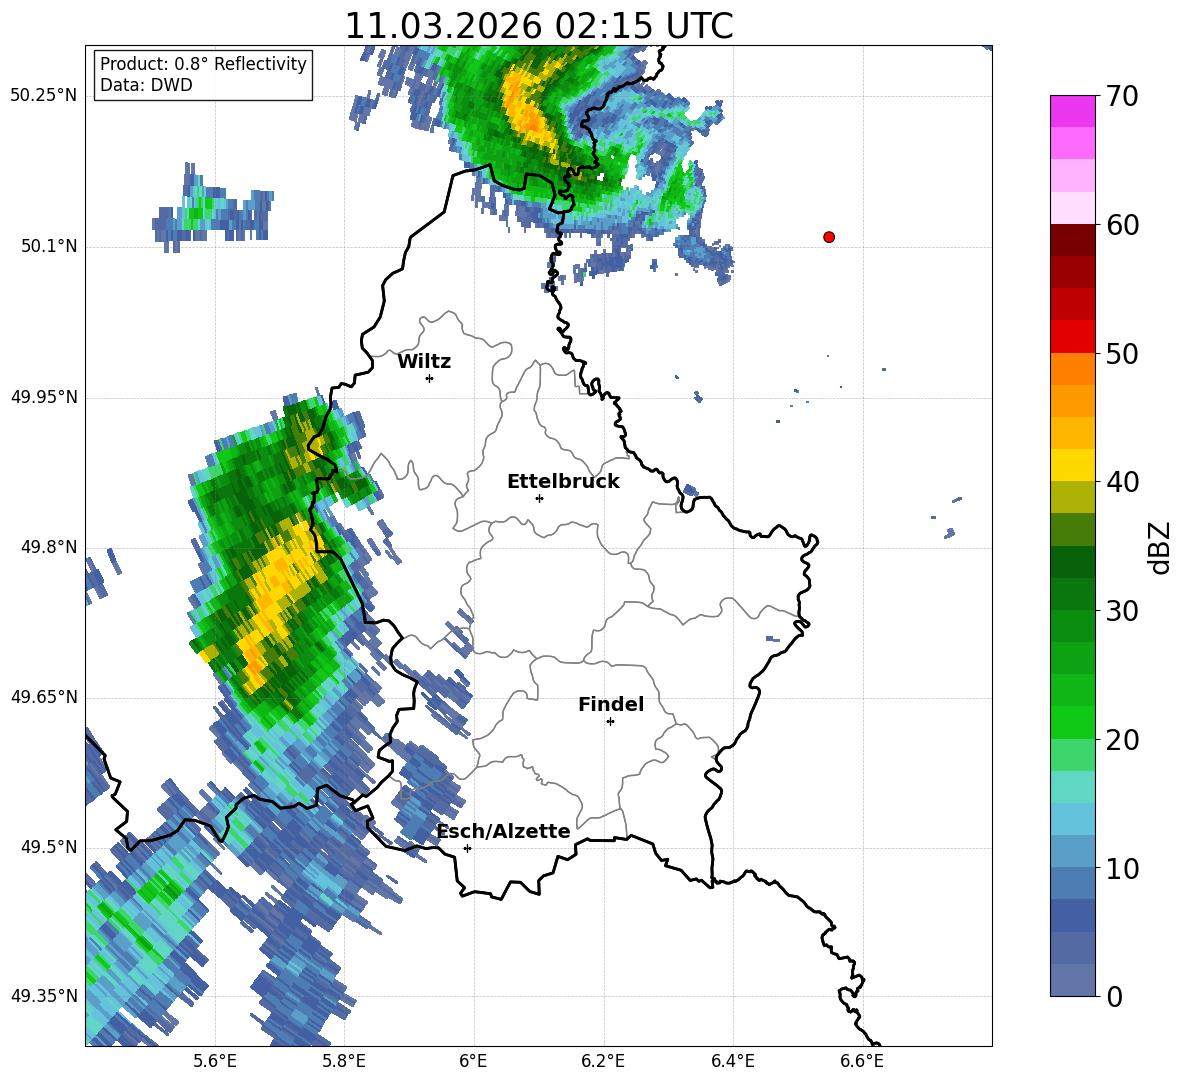
Task: Click the title 11.03.2026 02:15 UTC
Action: pos(539,26)
